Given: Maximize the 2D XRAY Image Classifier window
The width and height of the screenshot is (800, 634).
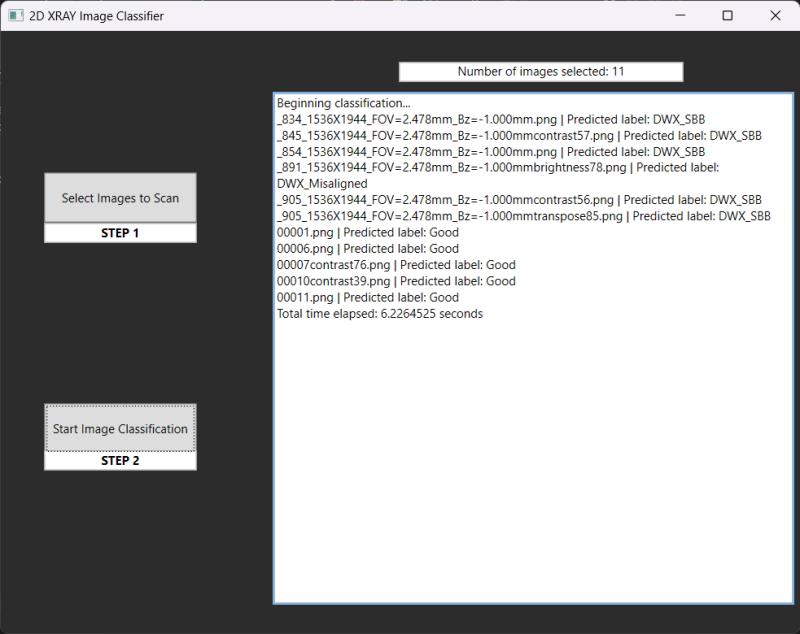Looking at the screenshot, I should [x=727, y=16].
